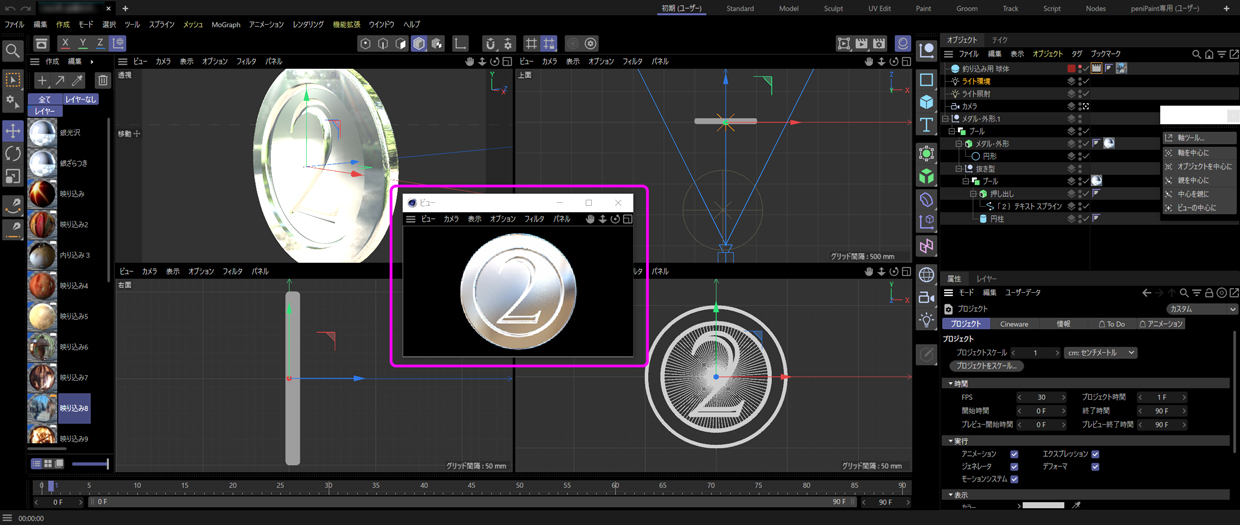This screenshot has height=525, width=1240.
Task: Add a Camera from the side palette
Action: (x=927, y=297)
